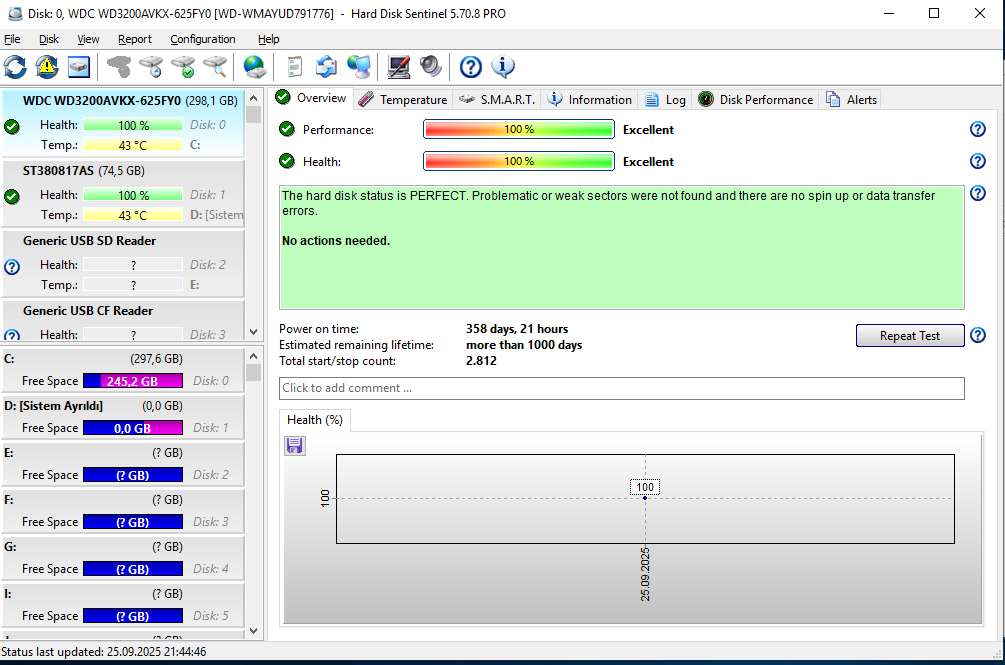Click the blue question mark toolbar icon

[471, 67]
